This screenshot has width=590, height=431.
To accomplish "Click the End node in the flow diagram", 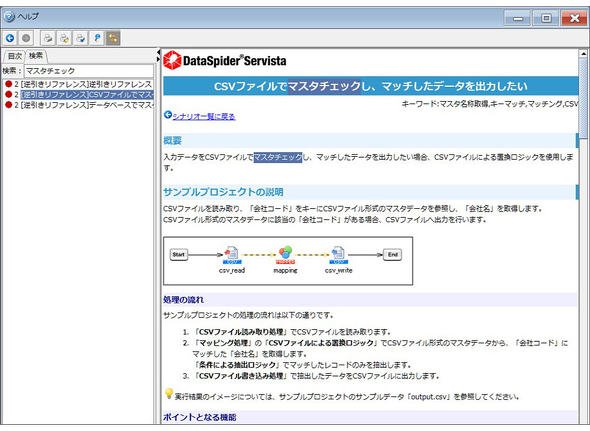I will click(392, 254).
